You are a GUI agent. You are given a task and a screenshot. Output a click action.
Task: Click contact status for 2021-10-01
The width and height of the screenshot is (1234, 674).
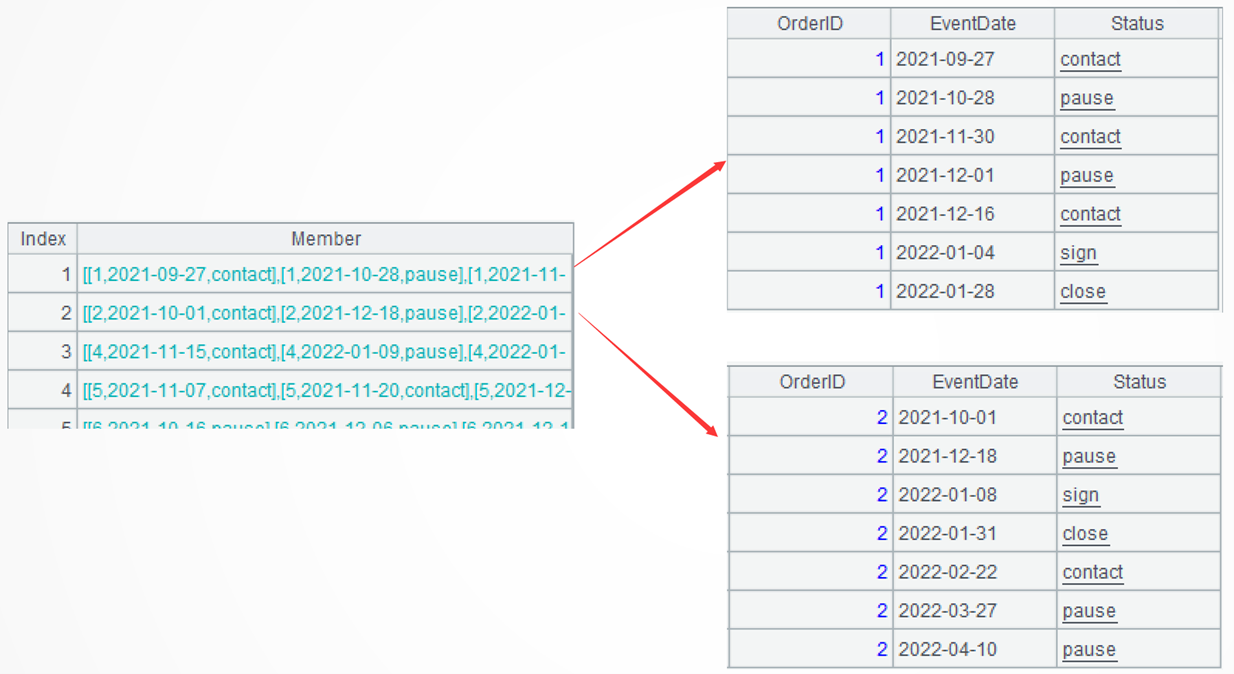(1093, 417)
